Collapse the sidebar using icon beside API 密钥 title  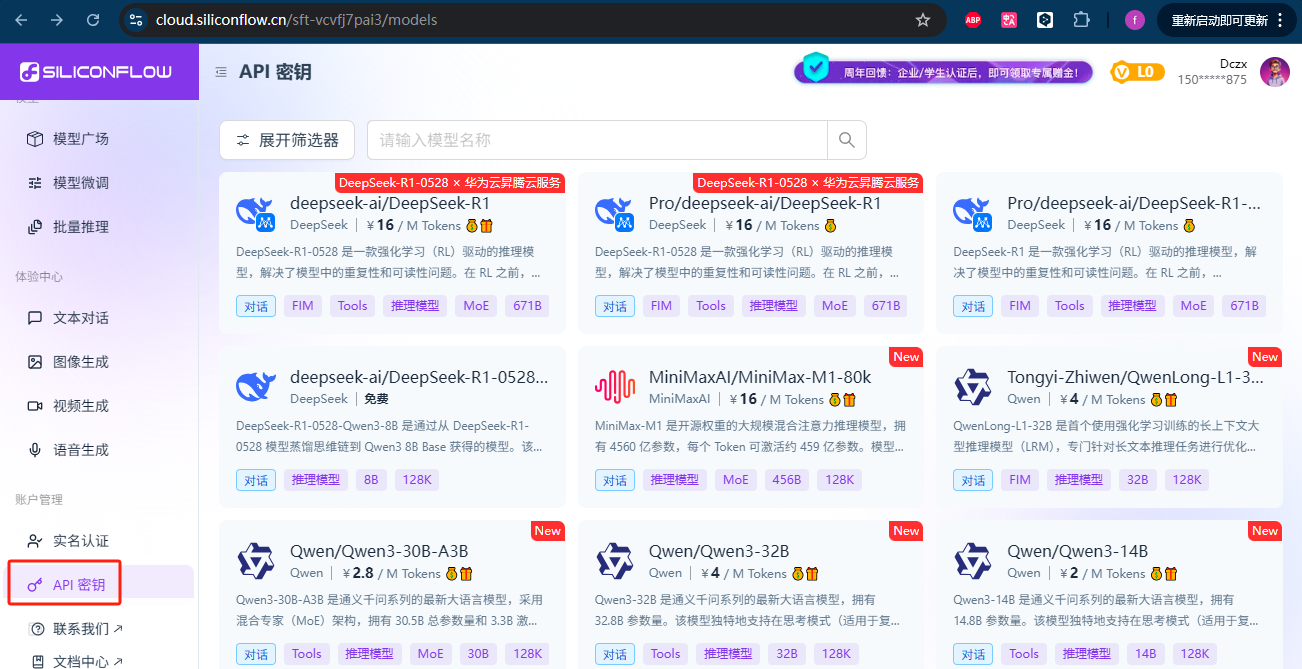[x=219, y=71]
